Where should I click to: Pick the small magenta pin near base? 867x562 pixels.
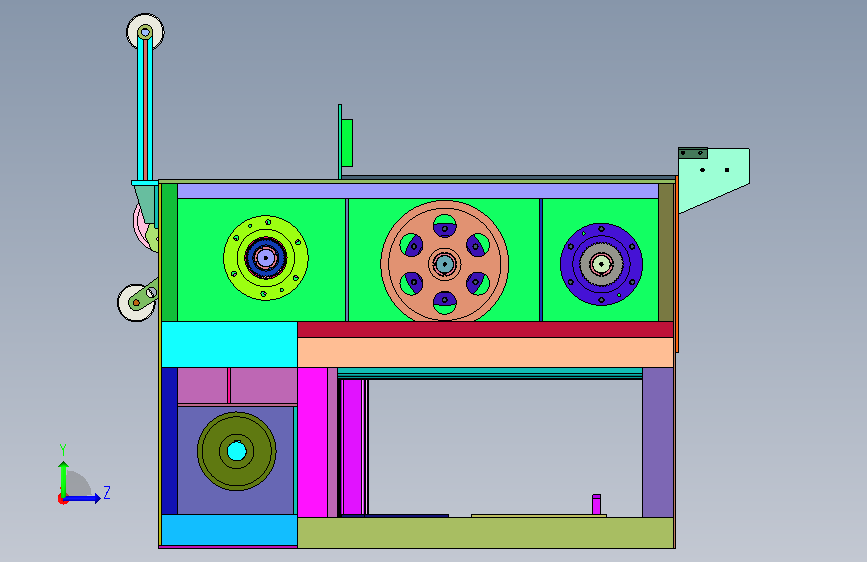pos(596,504)
